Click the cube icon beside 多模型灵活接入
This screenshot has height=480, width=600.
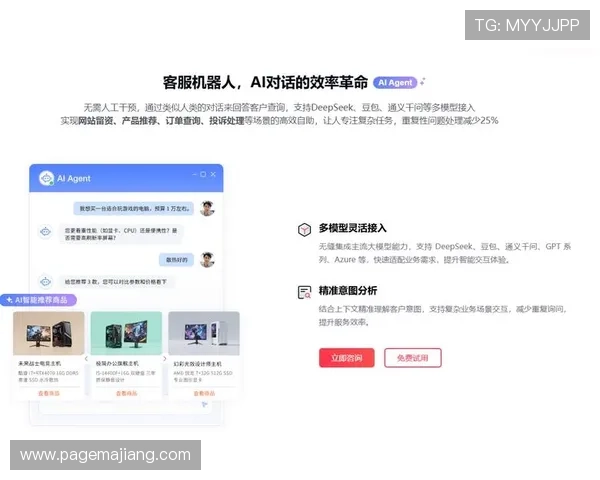(305, 230)
